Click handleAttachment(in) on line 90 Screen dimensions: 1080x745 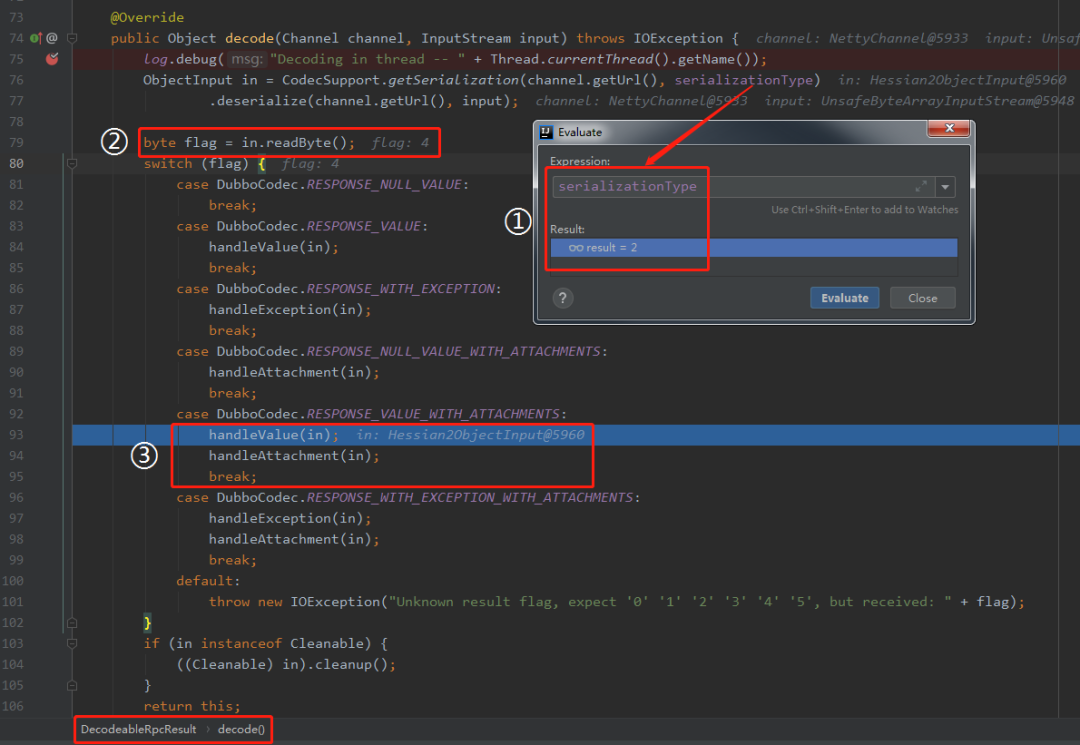pos(291,372)
